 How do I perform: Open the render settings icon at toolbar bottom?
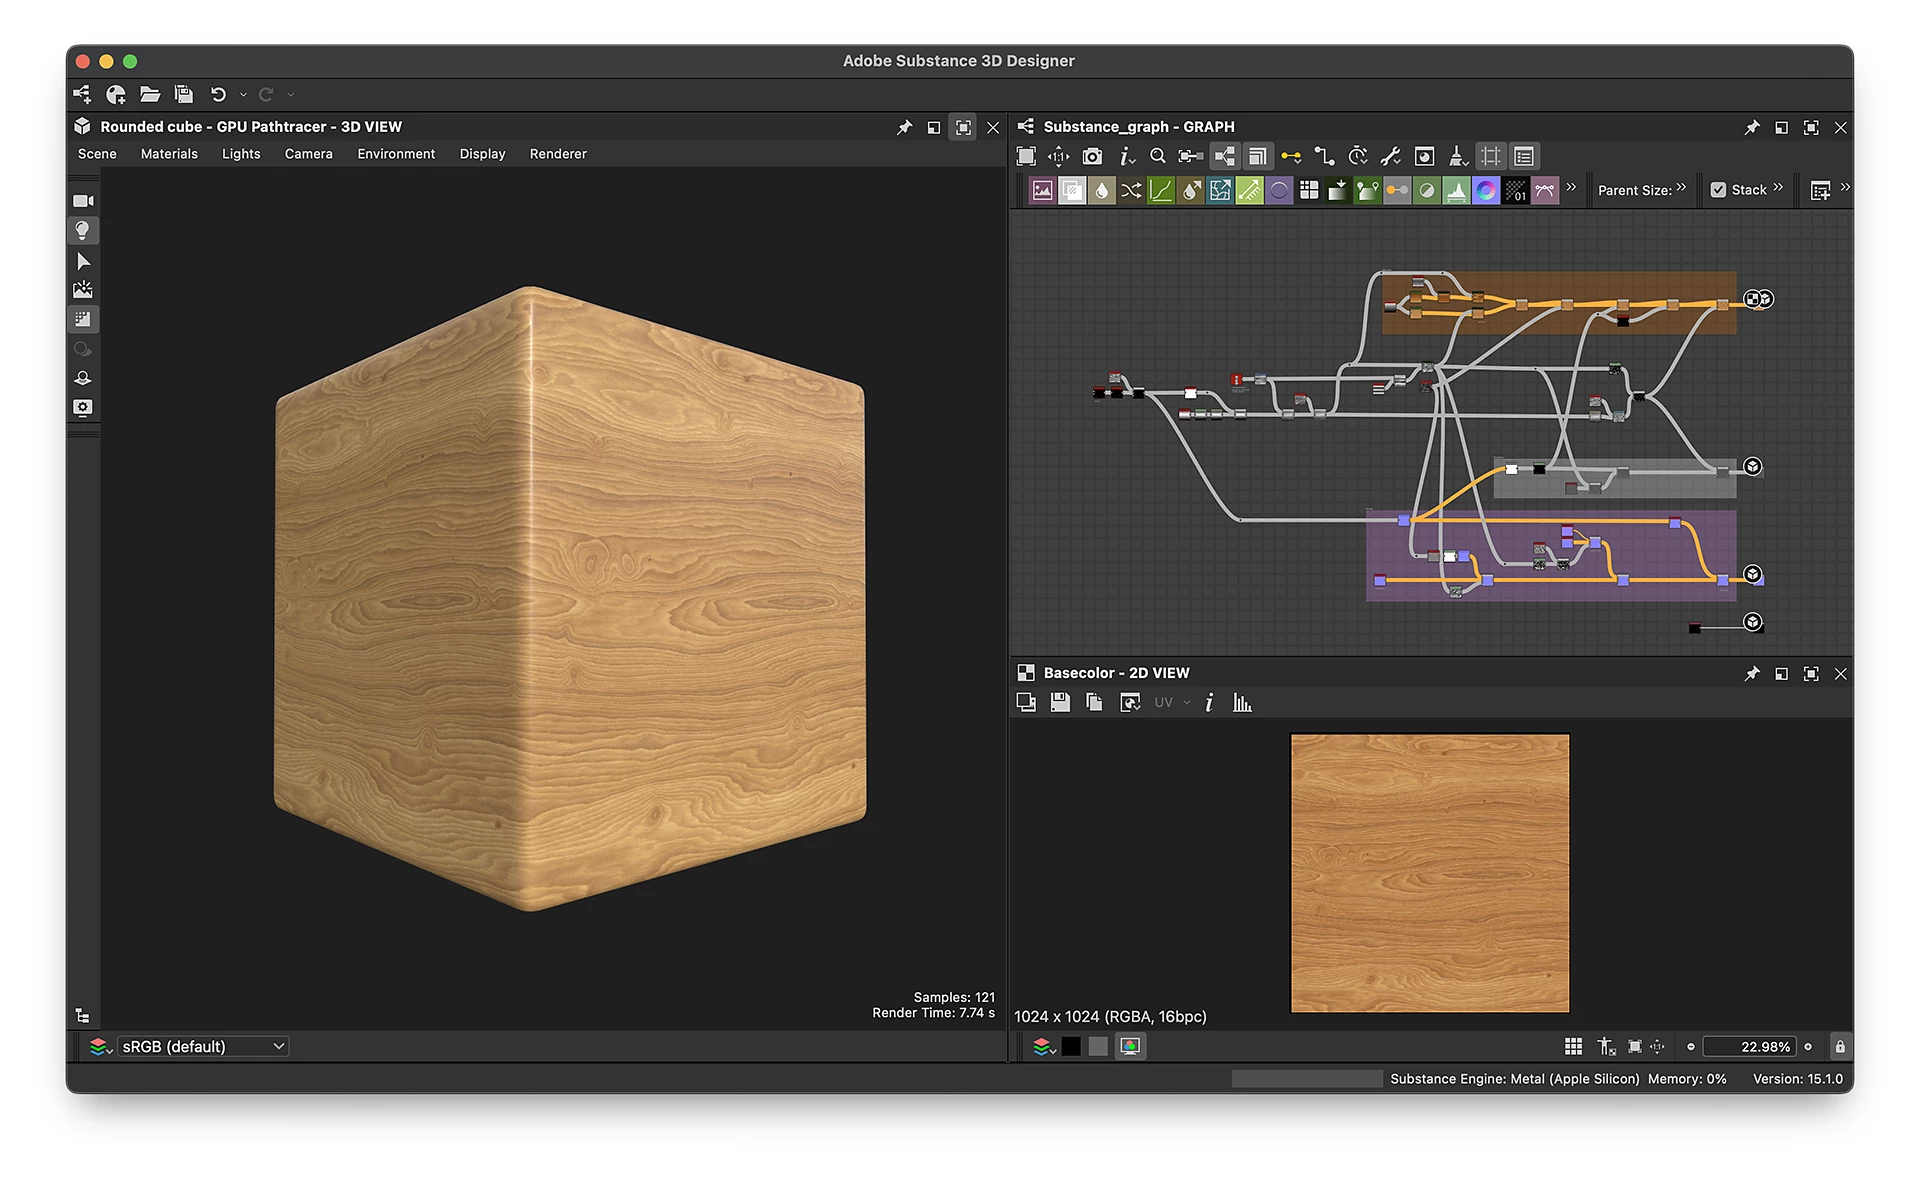tap(83, 407)
